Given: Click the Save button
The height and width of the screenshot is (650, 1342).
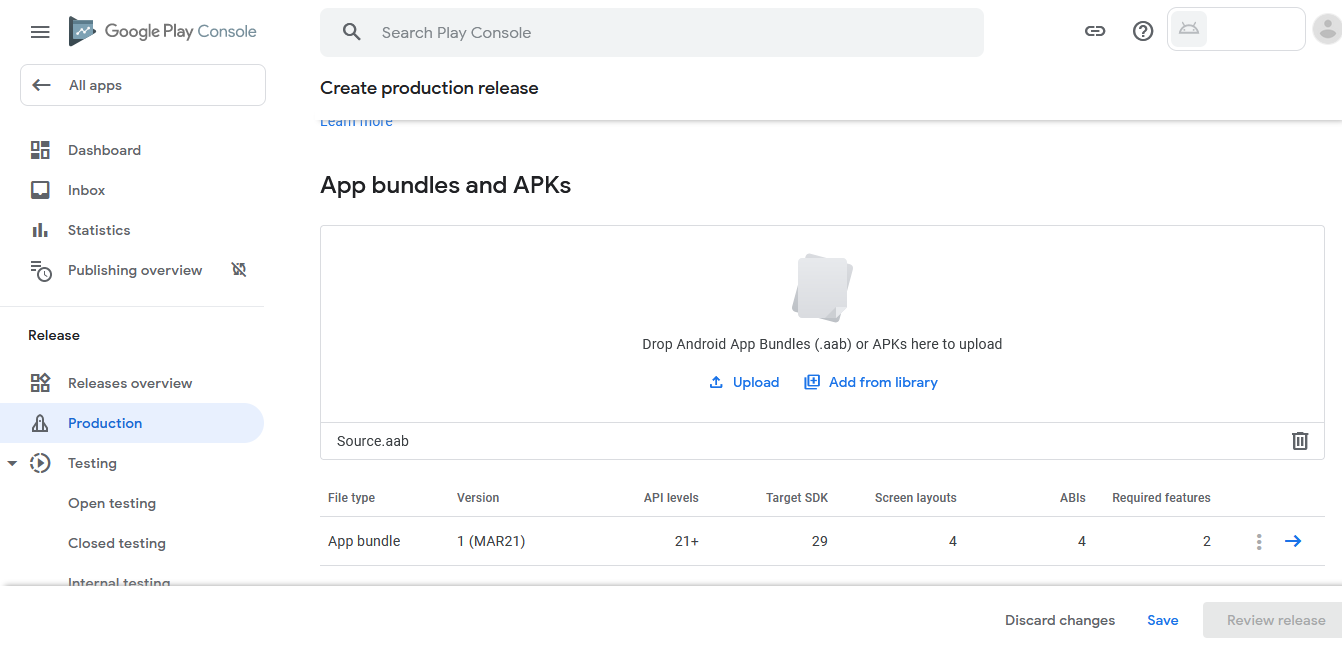Looking at the screenshot, I should pyautogui.click(x=1162, y=620).
